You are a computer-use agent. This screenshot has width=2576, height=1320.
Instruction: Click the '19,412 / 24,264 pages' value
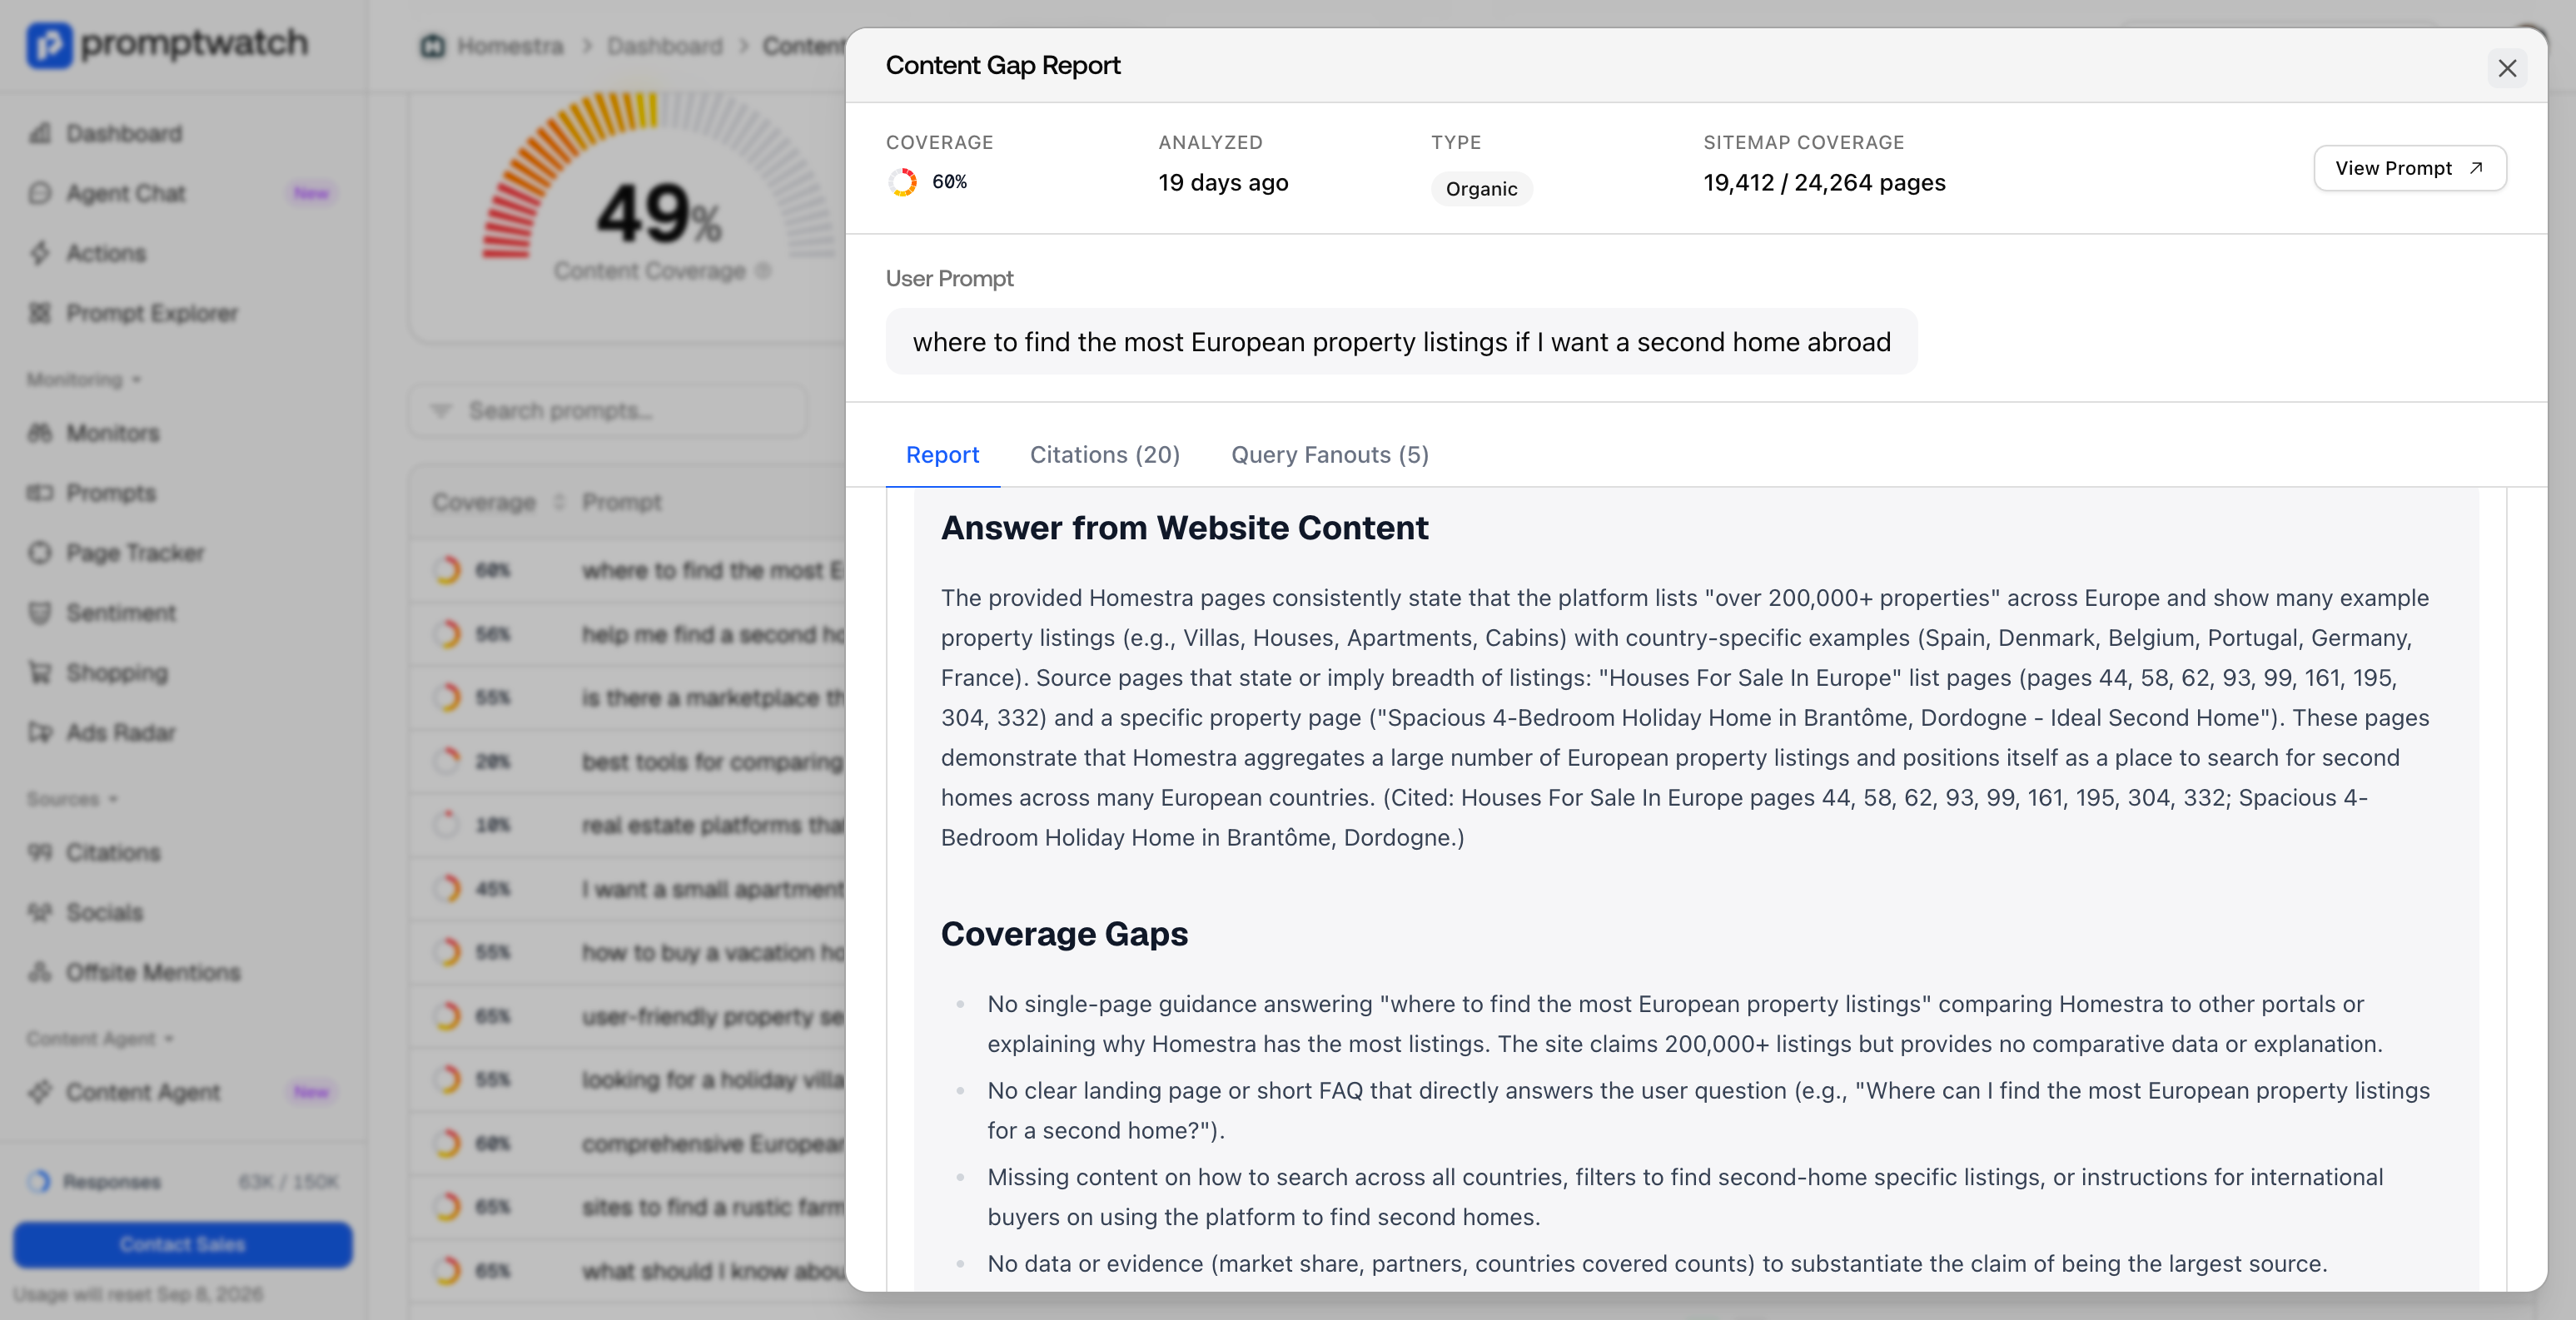(x=1824, y=183)
